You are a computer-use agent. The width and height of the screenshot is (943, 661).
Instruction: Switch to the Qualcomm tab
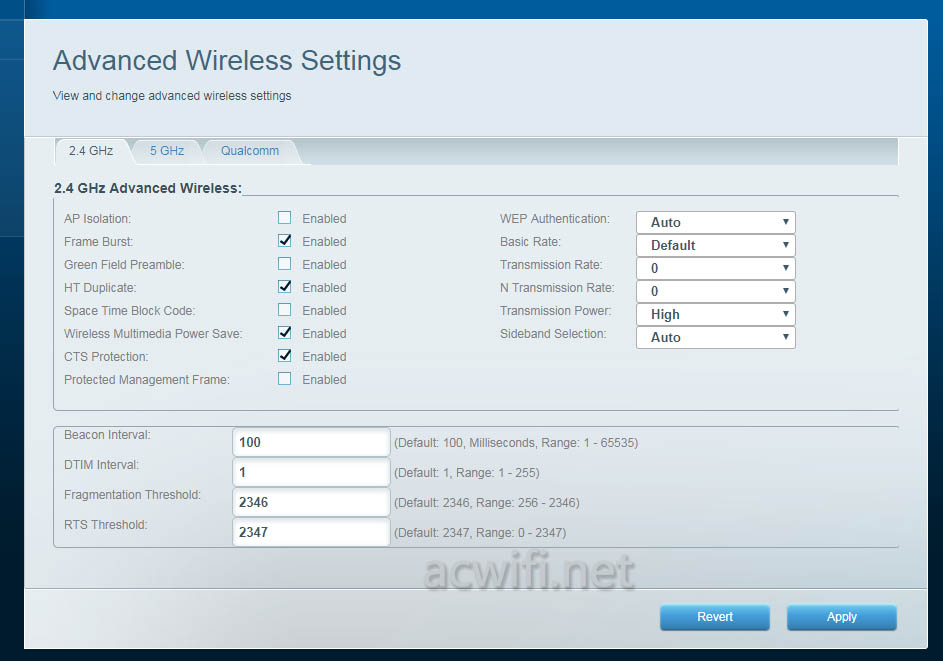[250, 151]
